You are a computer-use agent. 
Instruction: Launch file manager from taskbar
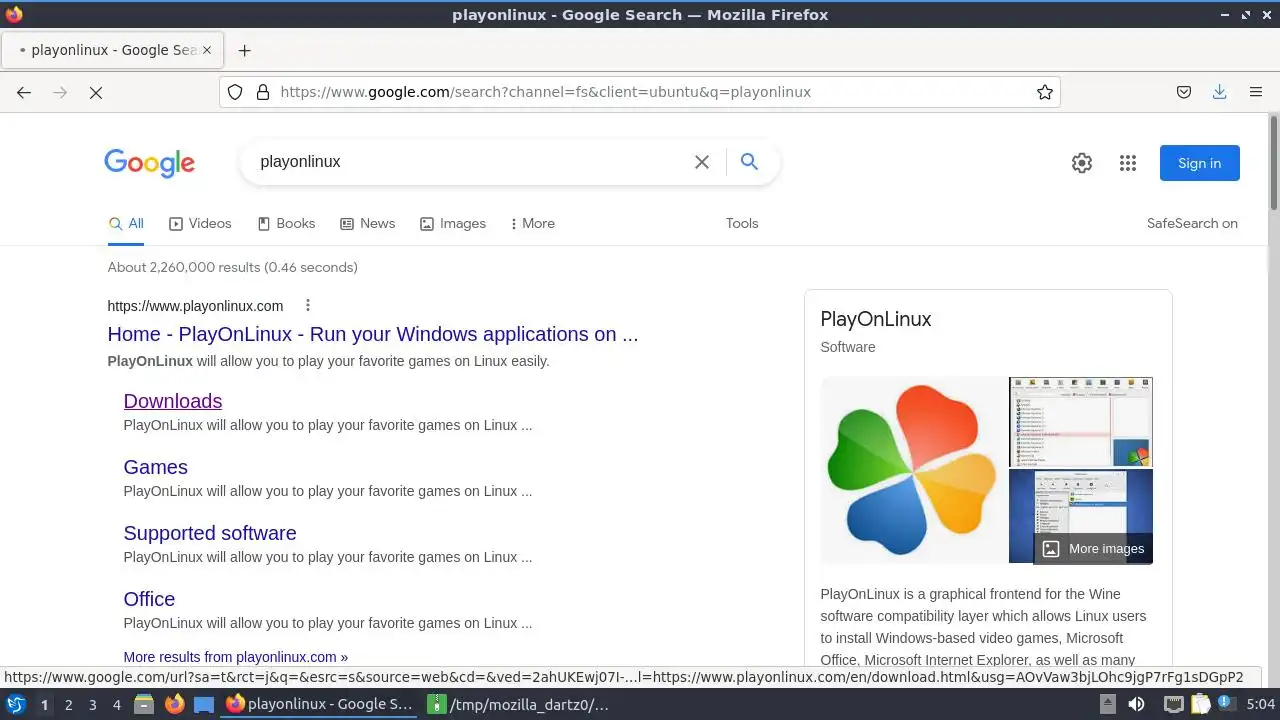tap(144, 704)
